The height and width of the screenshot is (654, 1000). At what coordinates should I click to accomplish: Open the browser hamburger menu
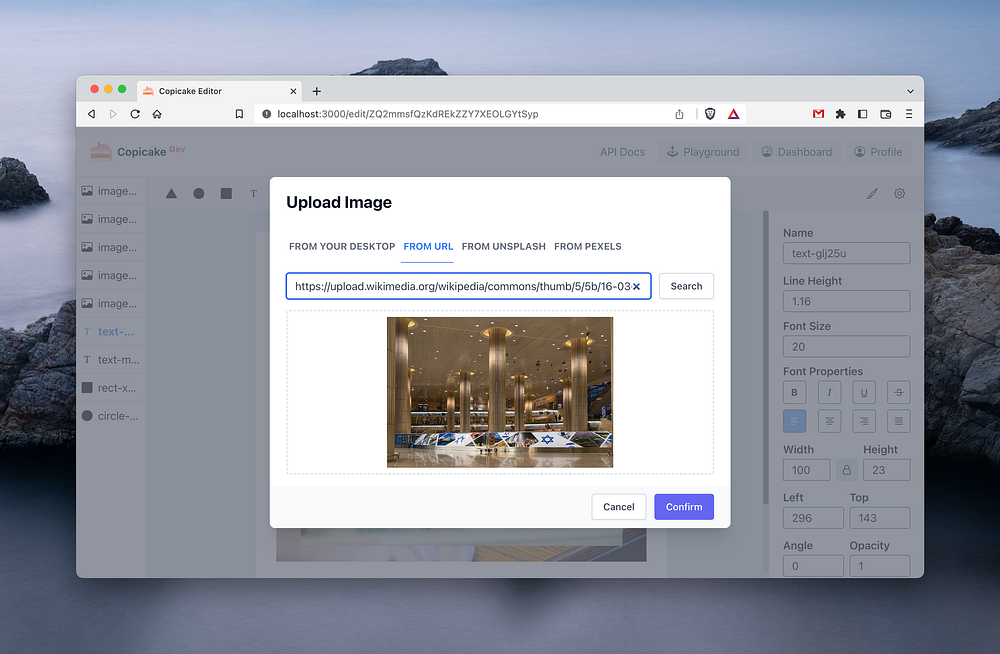click(x=909, y=114)
